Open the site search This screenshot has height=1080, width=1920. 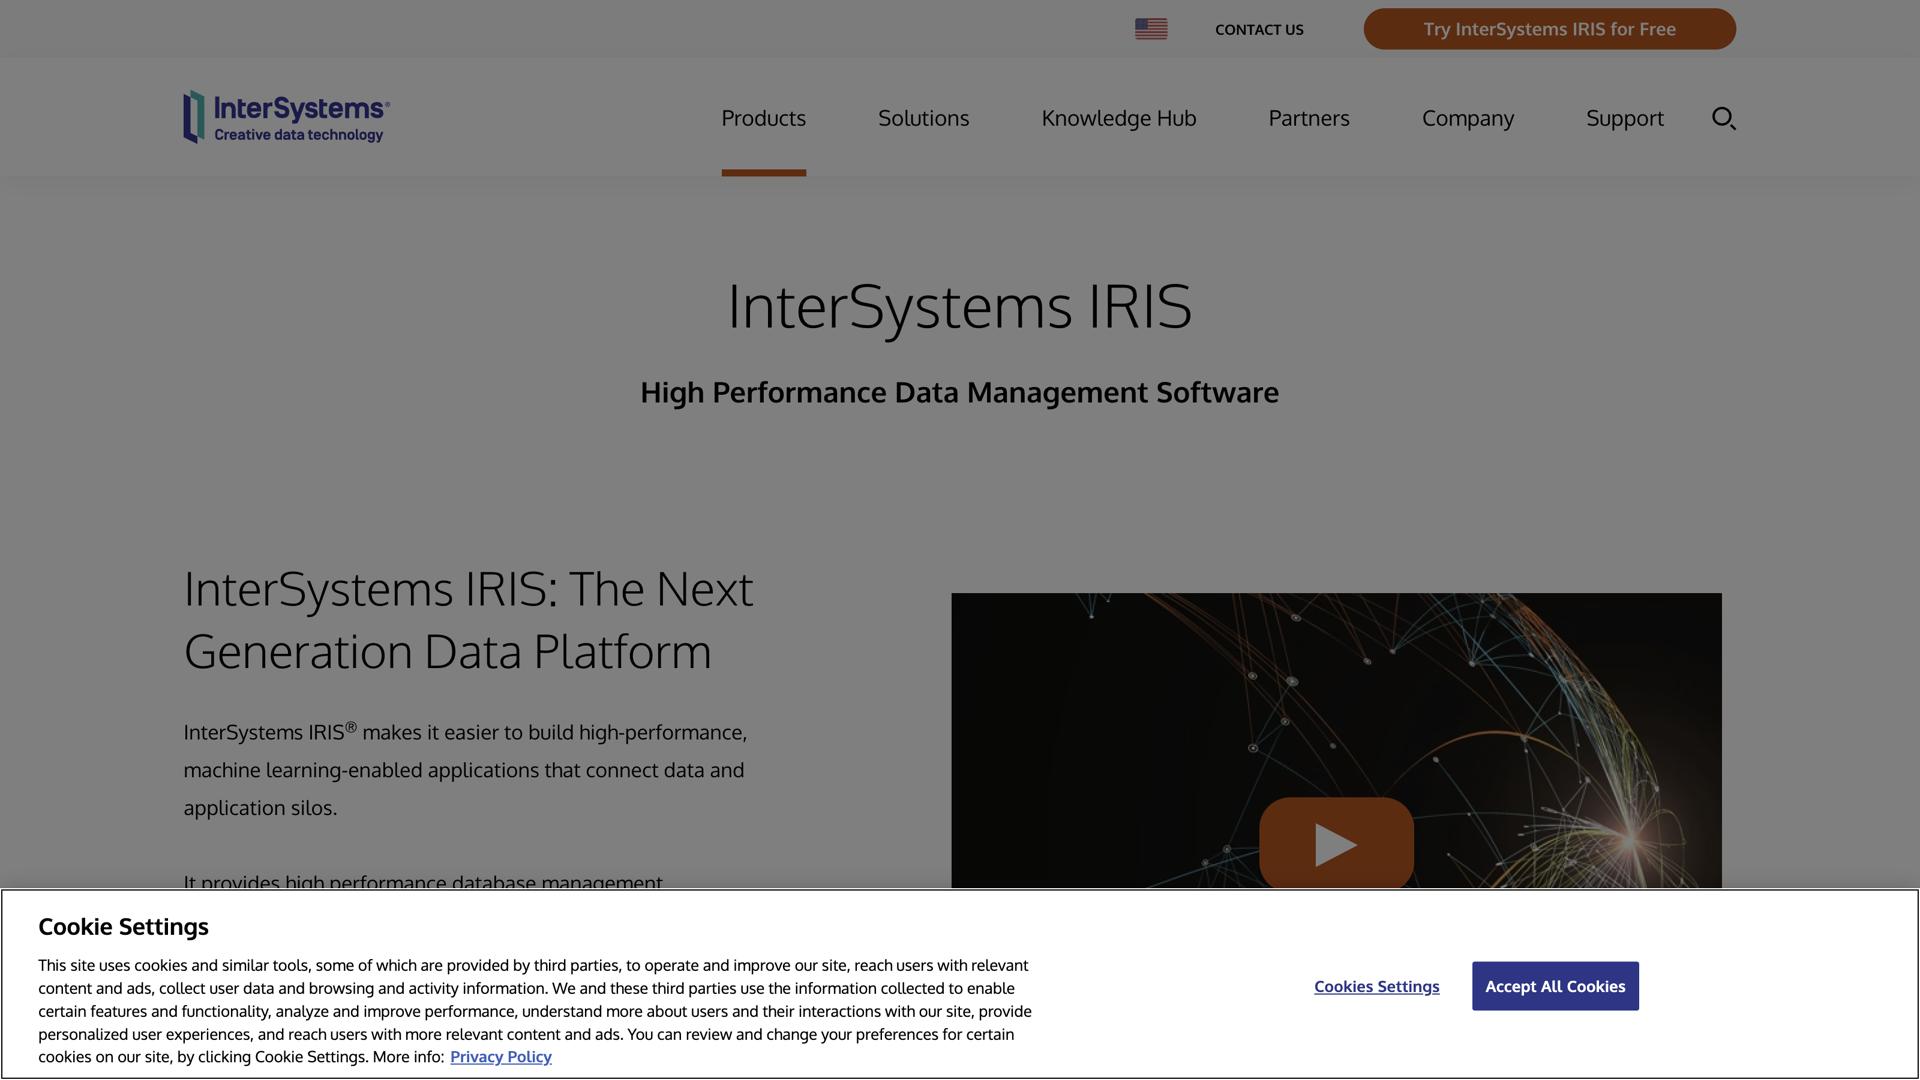[1723, 117]
